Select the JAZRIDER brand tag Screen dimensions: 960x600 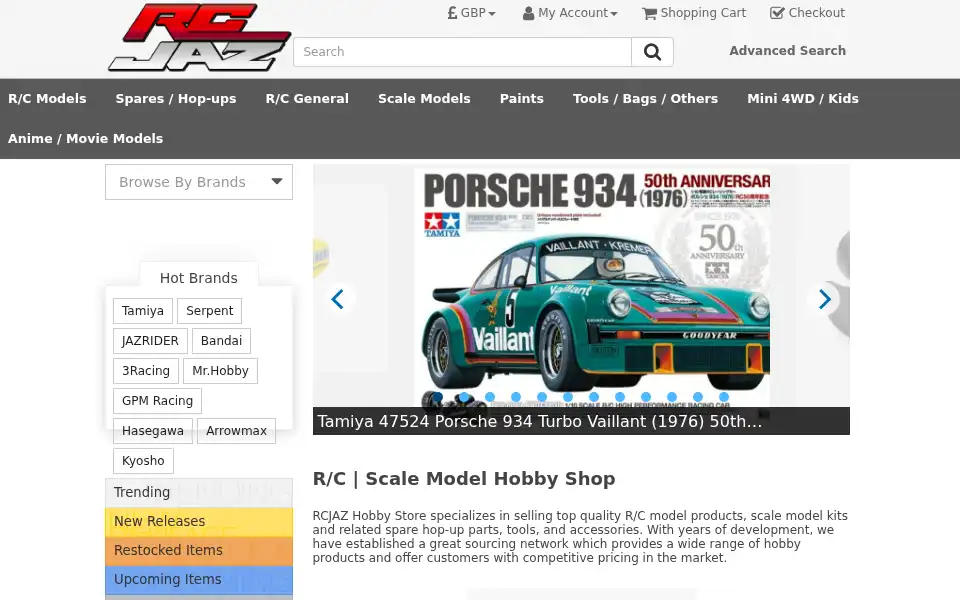point(150,340)
